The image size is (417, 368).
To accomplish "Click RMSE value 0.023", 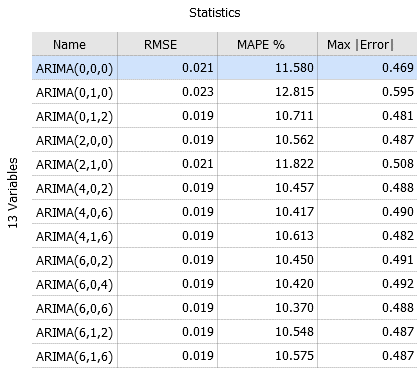I will coord(198,92).
